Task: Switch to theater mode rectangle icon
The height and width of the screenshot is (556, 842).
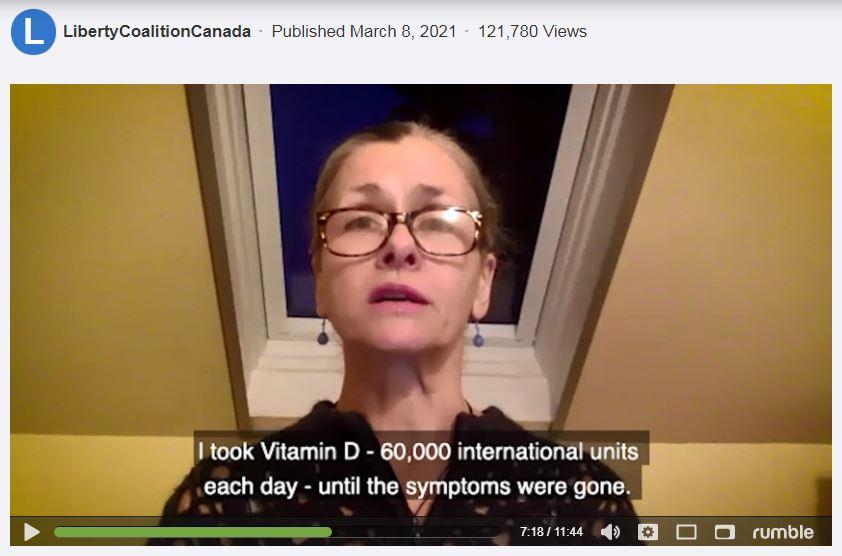Action: pyautogui.click(x=686, y=532)
